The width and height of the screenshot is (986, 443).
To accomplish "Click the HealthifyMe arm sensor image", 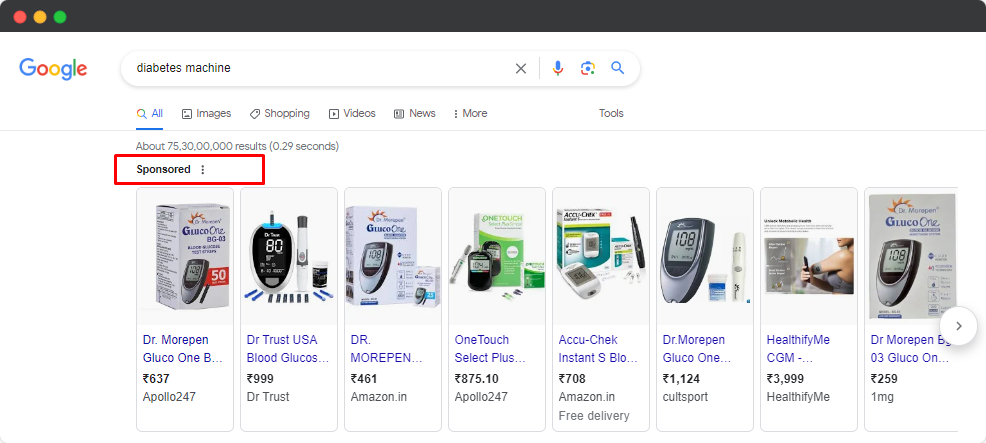I will [809, 256].
